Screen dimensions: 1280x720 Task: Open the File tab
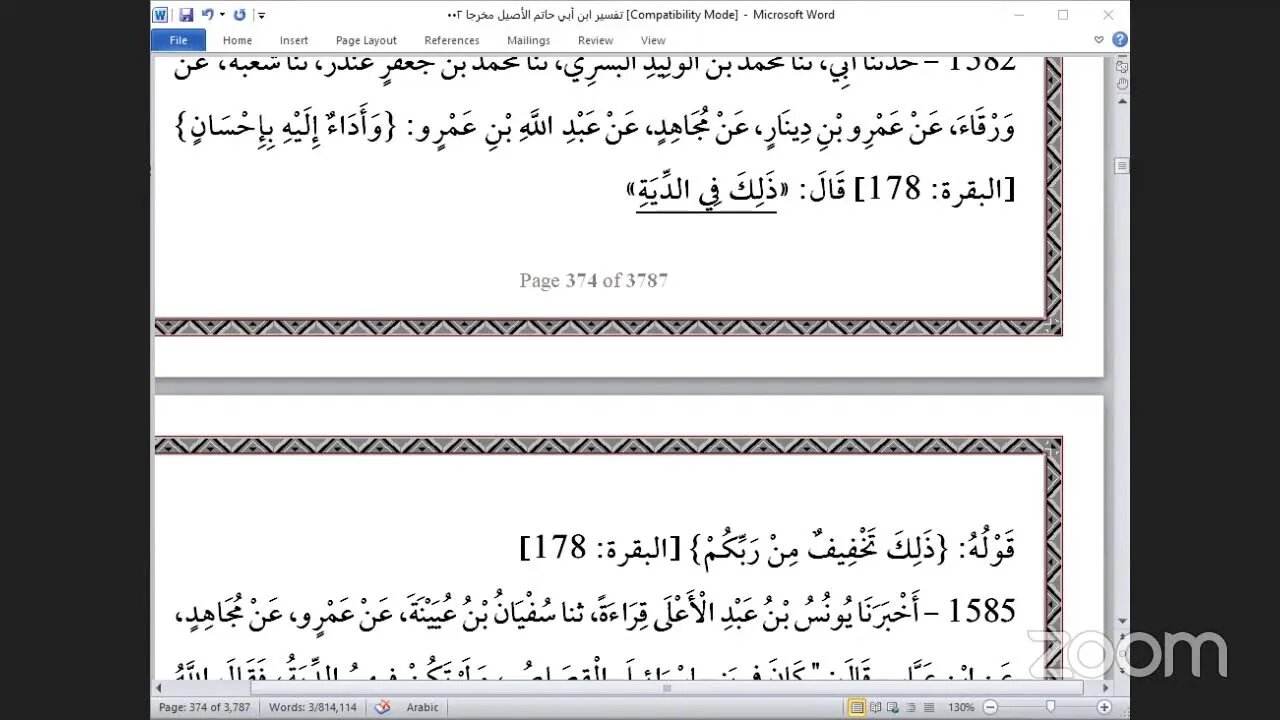click(x=178, y=40)
